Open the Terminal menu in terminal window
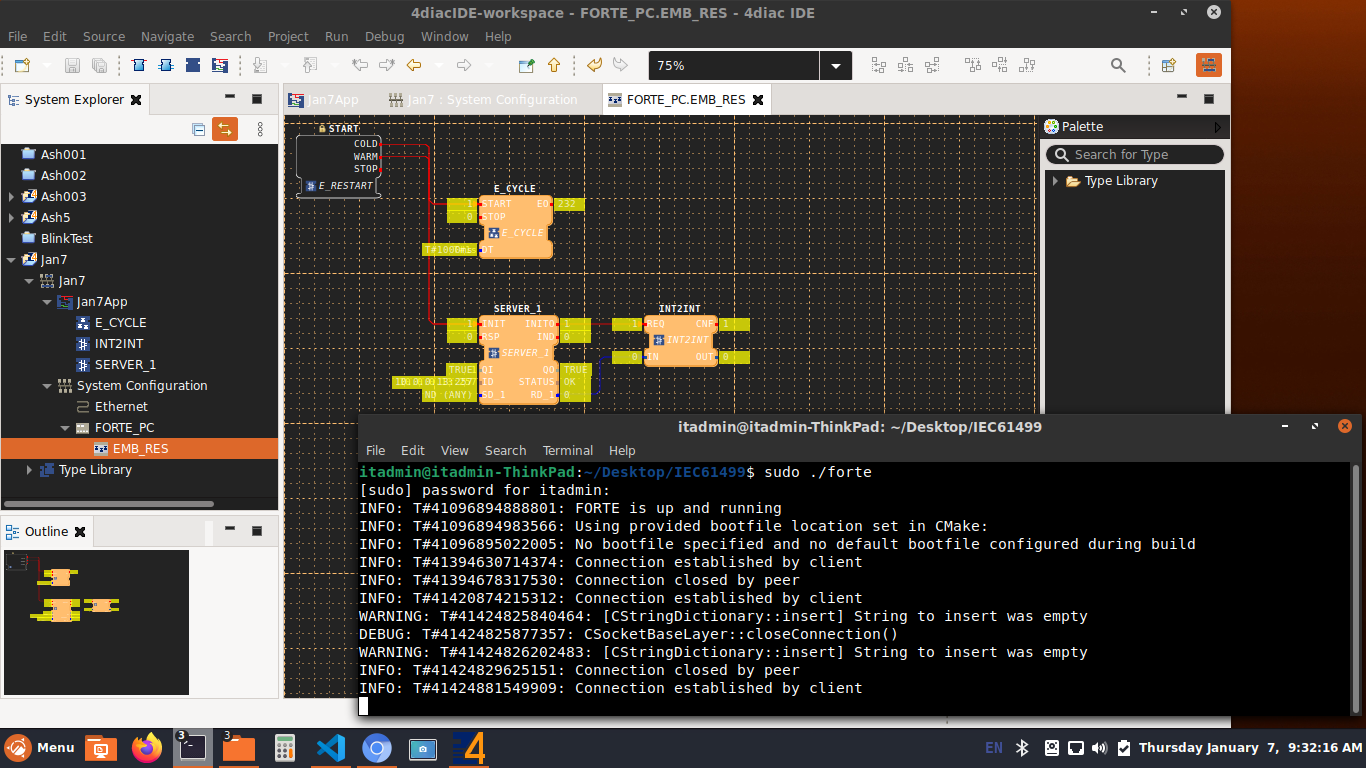The height and width of the screenshot is (768, 1366). click(566, 450)
